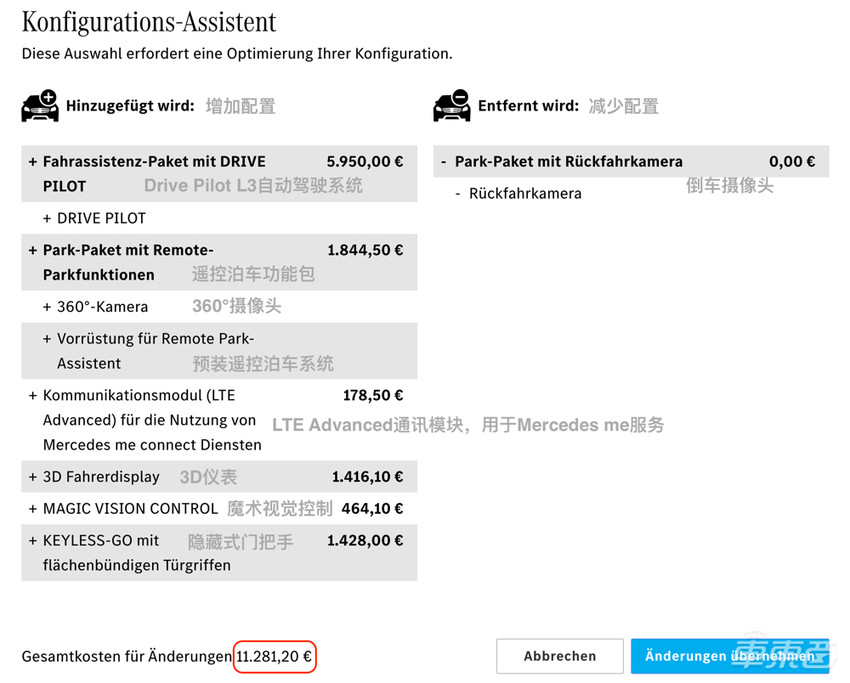Click the car-plus icon beside Hinzugefügt wird
850x683 pixels.
pyautogui.click(x=40, y=106)
